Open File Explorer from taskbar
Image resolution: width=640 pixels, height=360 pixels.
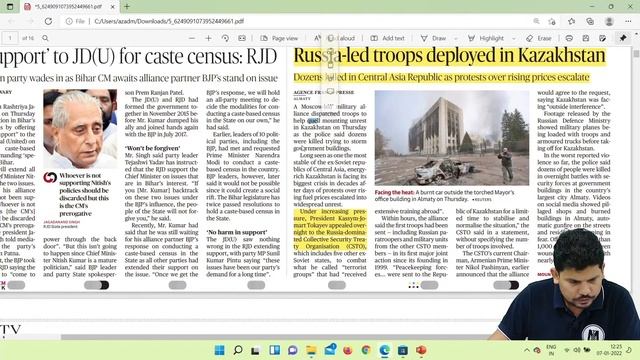click(x=311, y=350)
